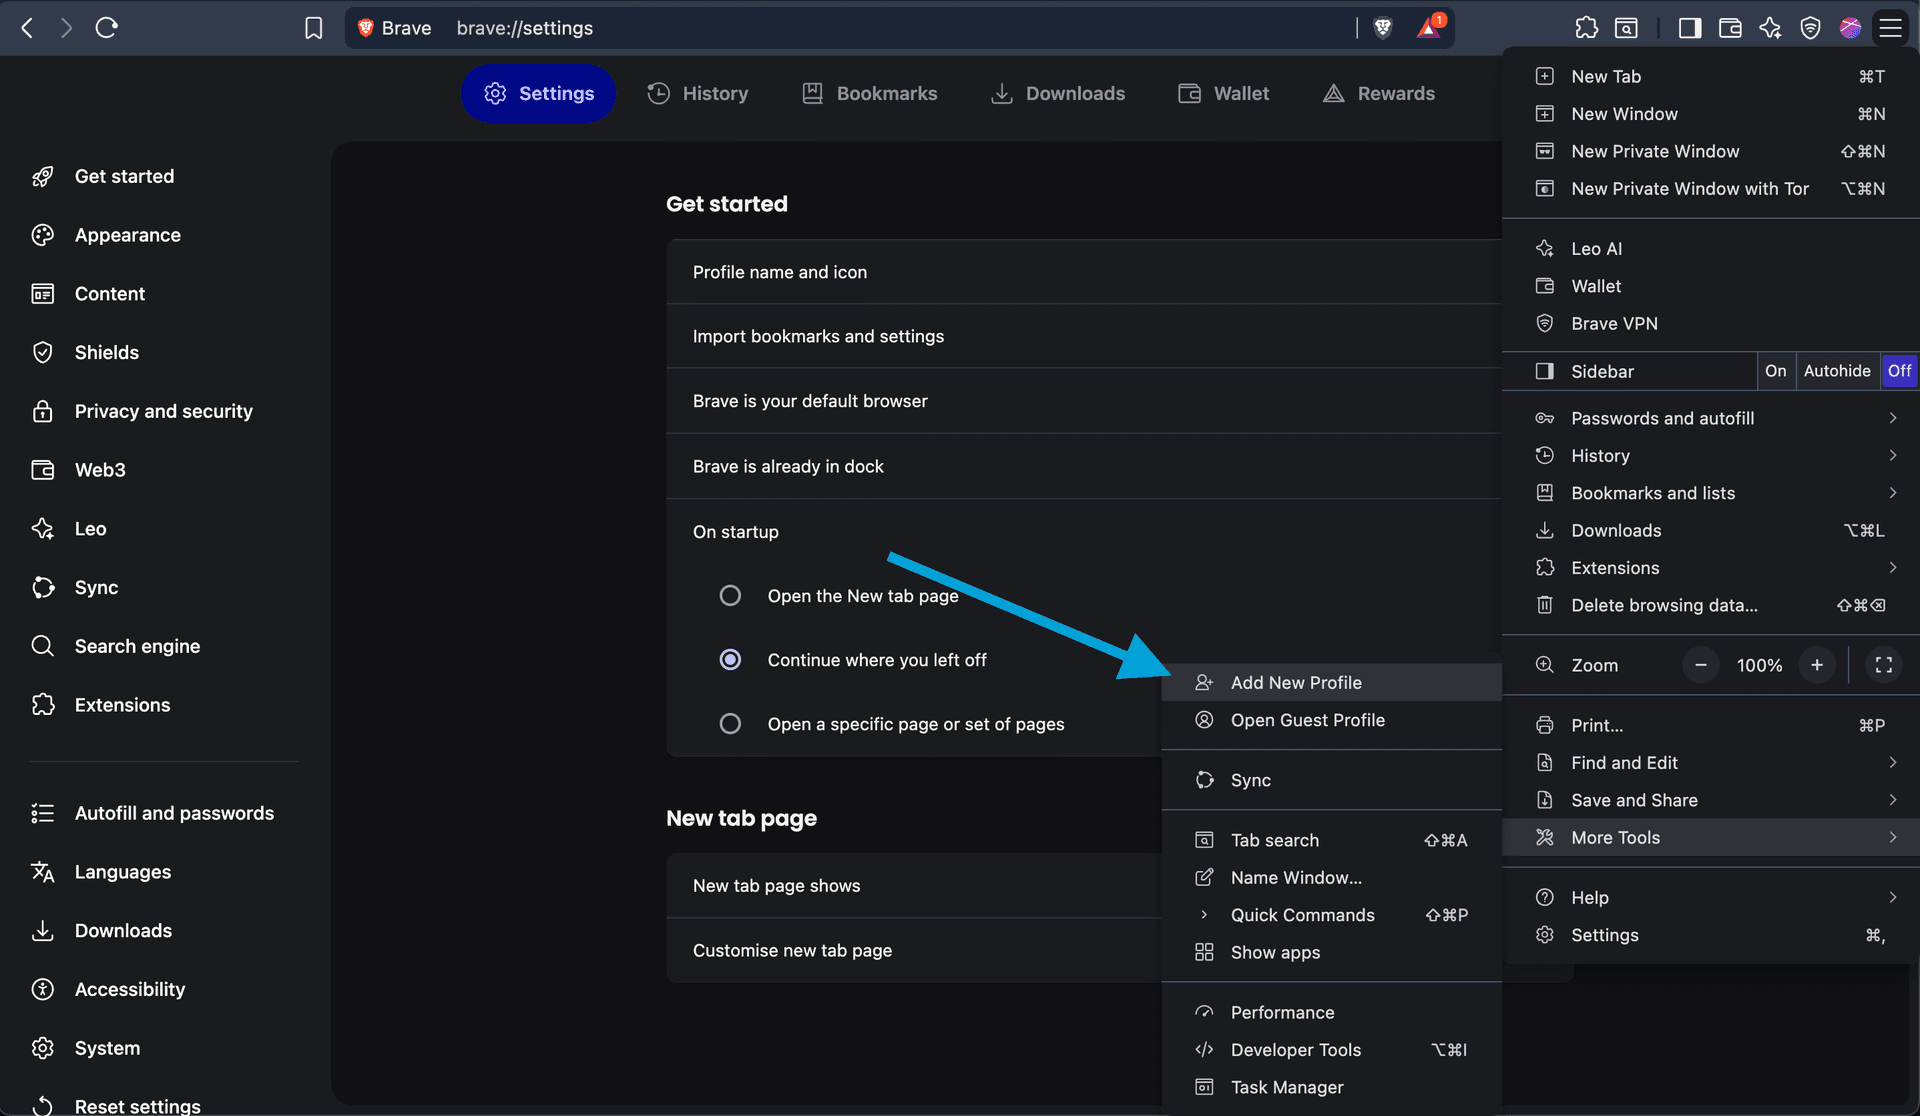
Task: Open Brave VPN from the menu
Action: [1710, 324]
